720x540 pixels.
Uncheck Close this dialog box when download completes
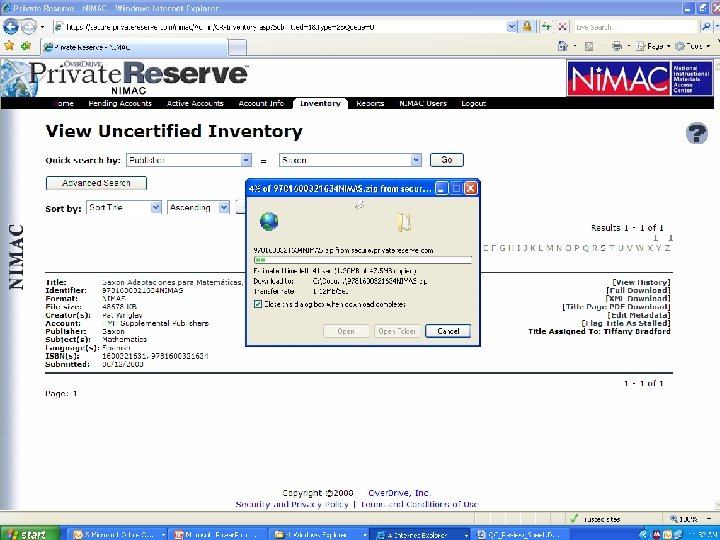click(258, 304)
